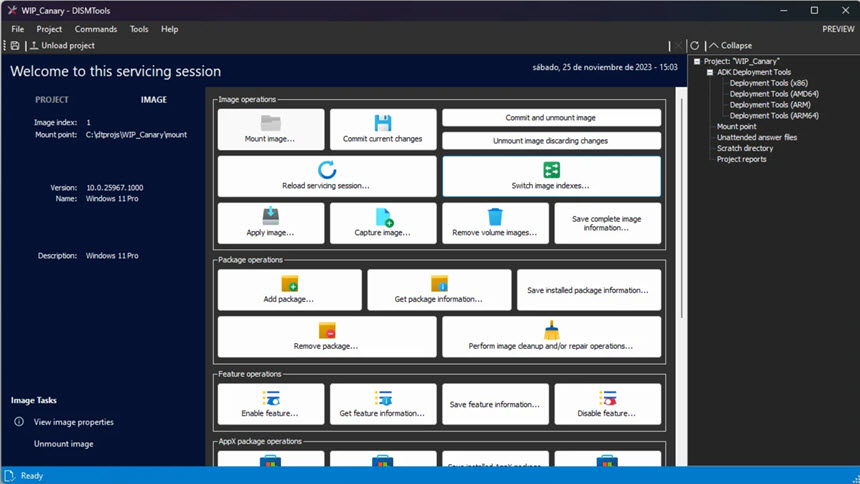Select Deployment Tools (x86) tree item
The height and width of the screenshot is (484, 860).
coord(768,83)
